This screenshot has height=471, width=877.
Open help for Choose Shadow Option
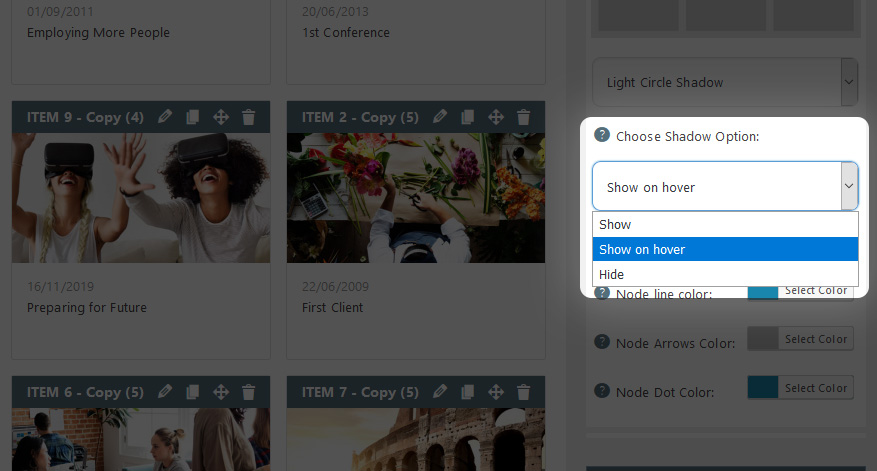coord(602,135)
